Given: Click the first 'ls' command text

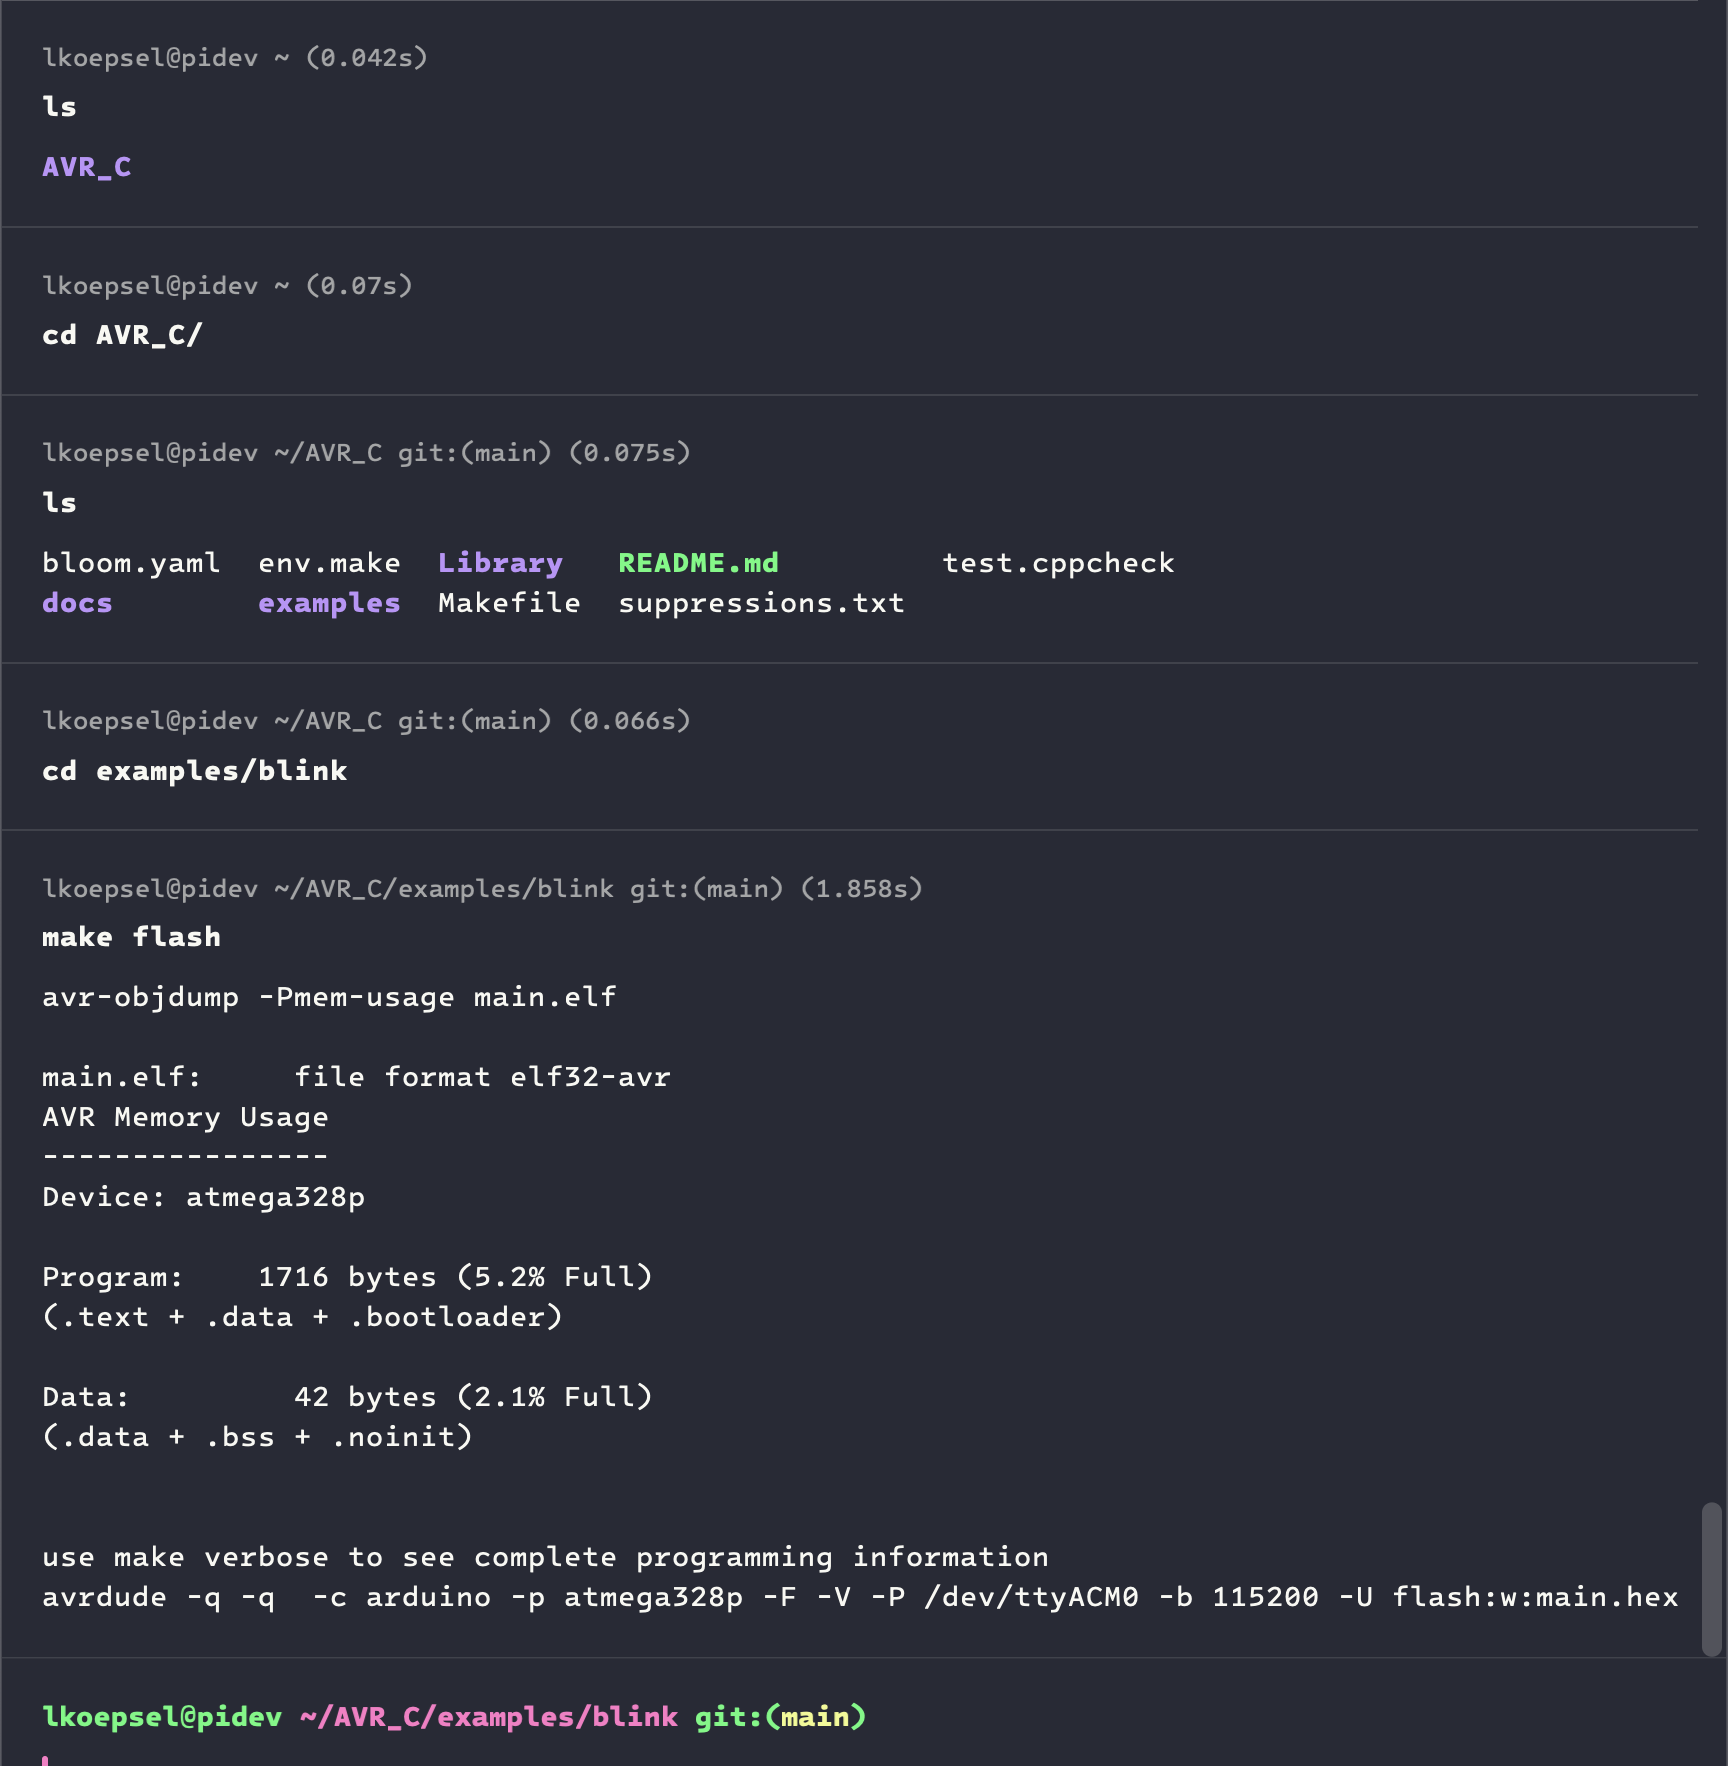Looking at the screenshot, I should pos(59,107).
